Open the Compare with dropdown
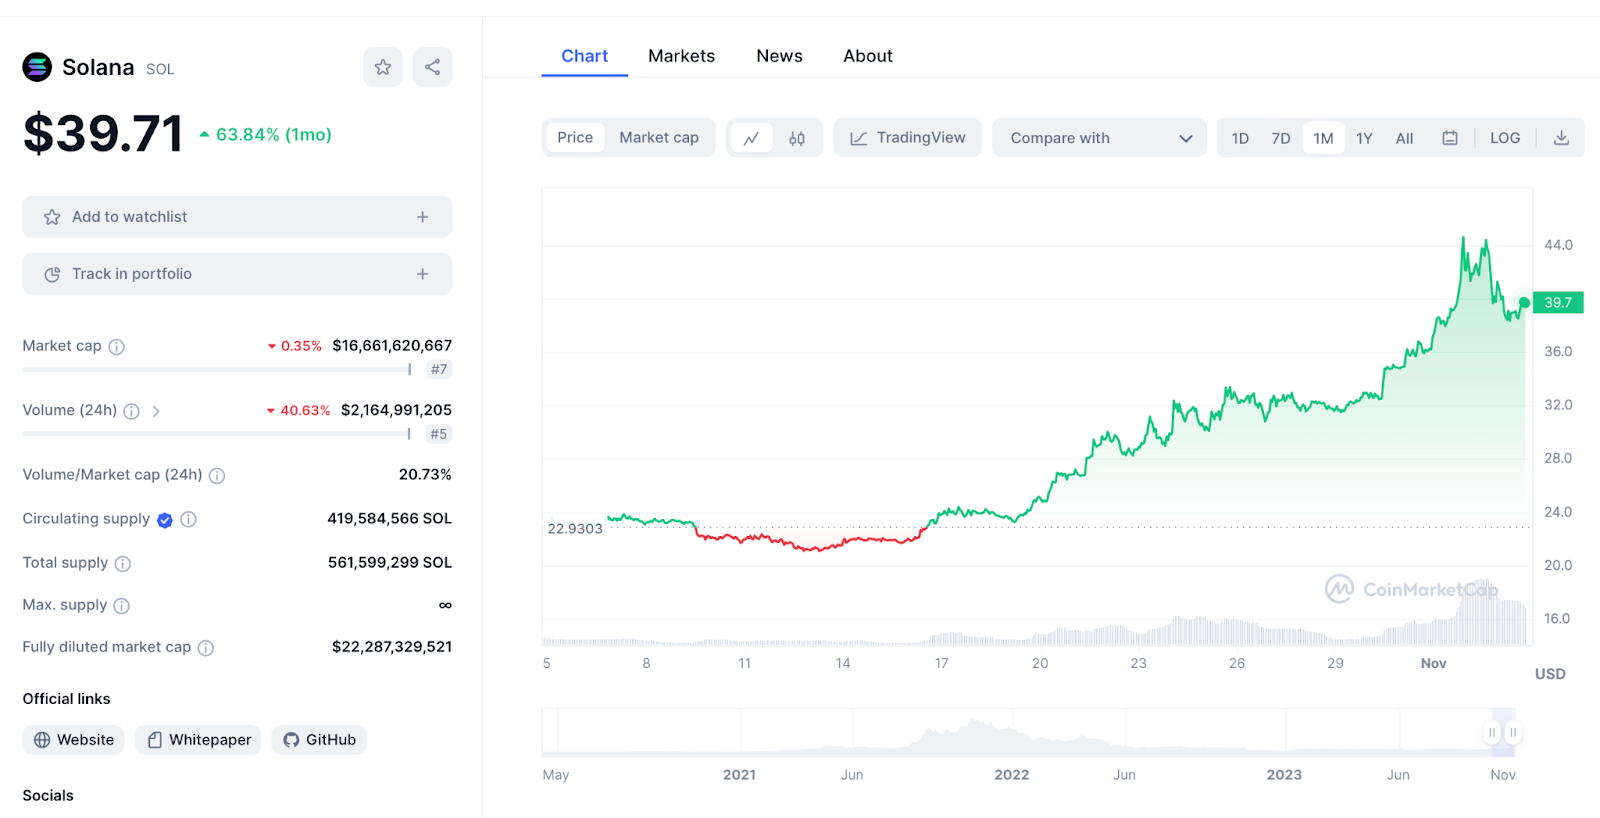The image size is (1600, 818). coord(1100,138)
